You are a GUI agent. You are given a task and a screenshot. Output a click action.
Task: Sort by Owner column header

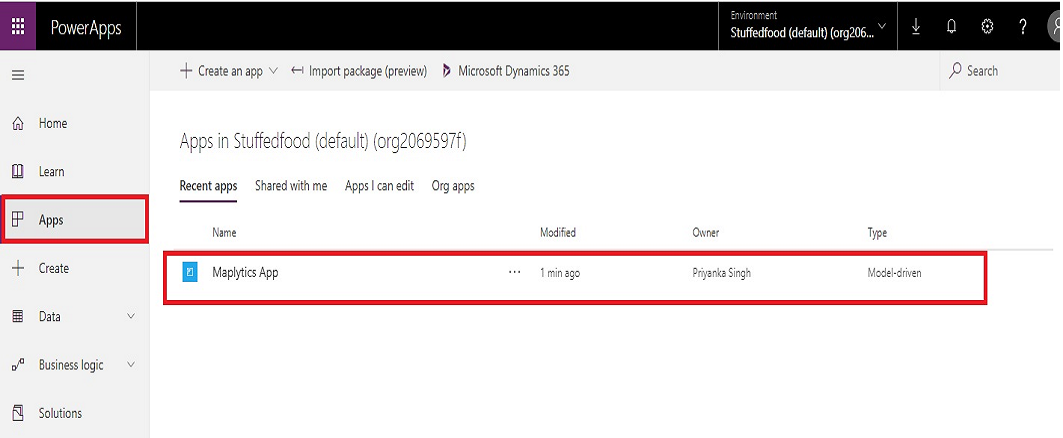point(705,233)
